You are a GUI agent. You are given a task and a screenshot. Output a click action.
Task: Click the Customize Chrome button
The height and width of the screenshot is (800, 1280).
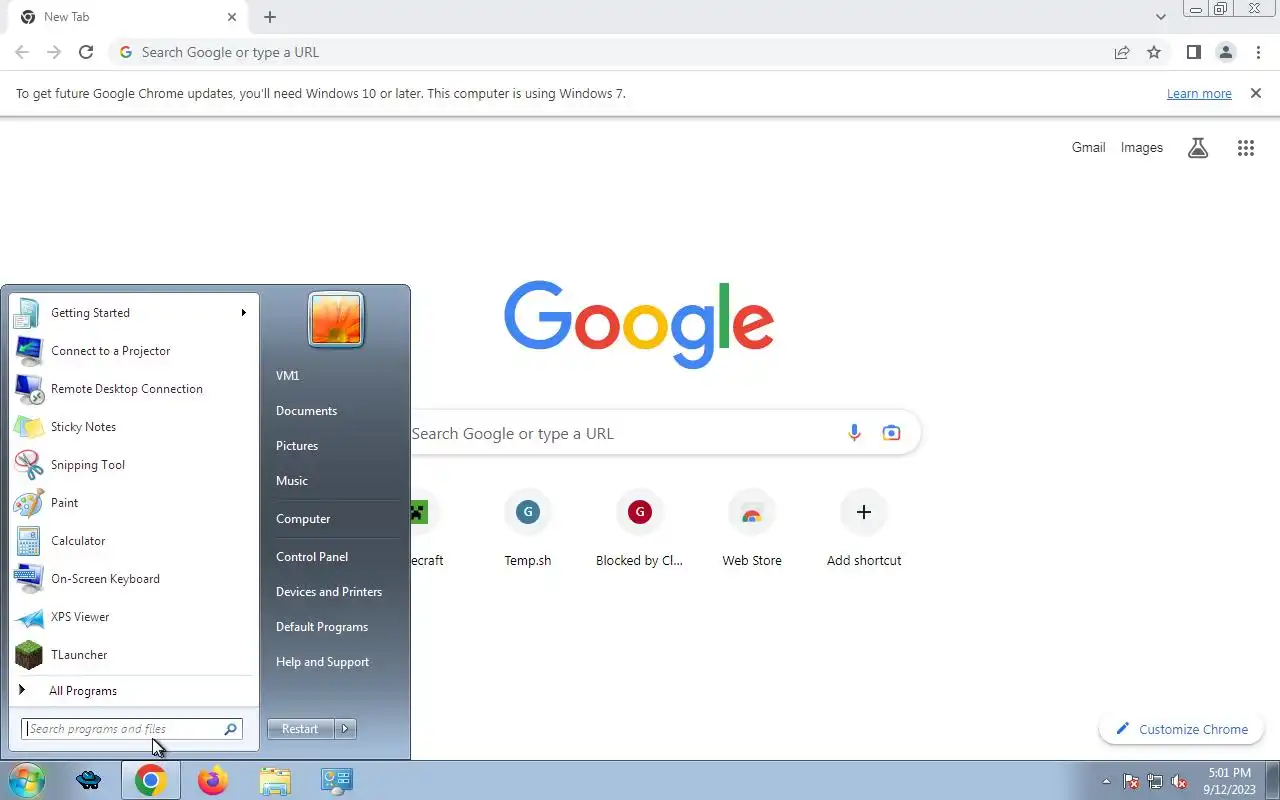point(1181,729)
